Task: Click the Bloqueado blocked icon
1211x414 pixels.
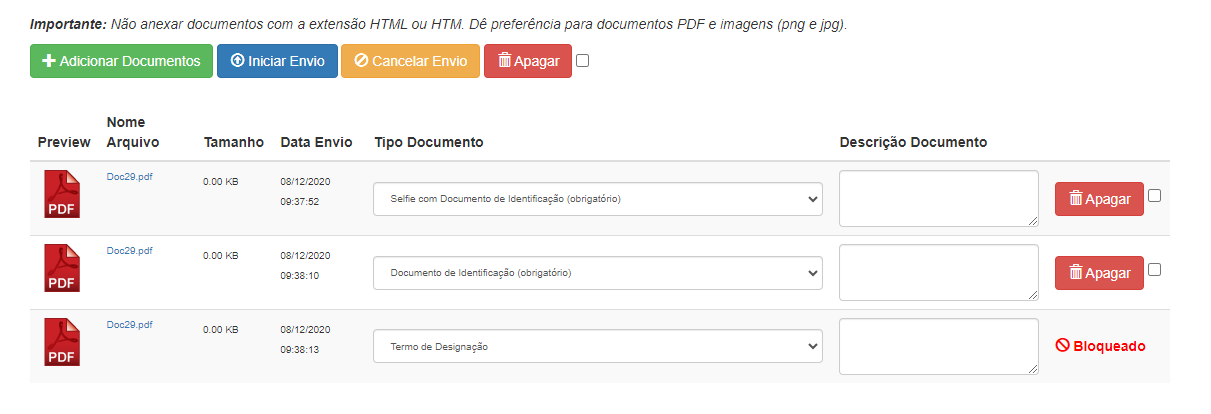Action: point(1063,346)
